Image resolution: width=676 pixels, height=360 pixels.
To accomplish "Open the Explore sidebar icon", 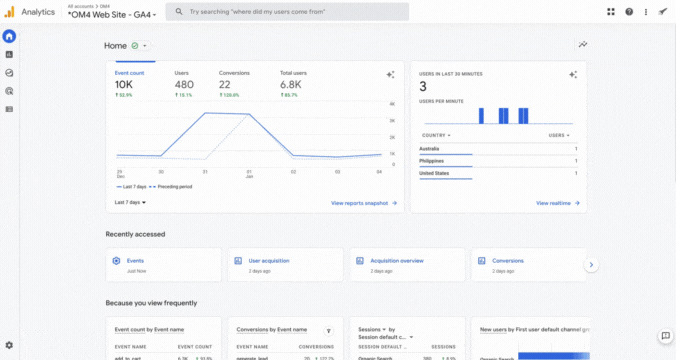I will [9, 73].
